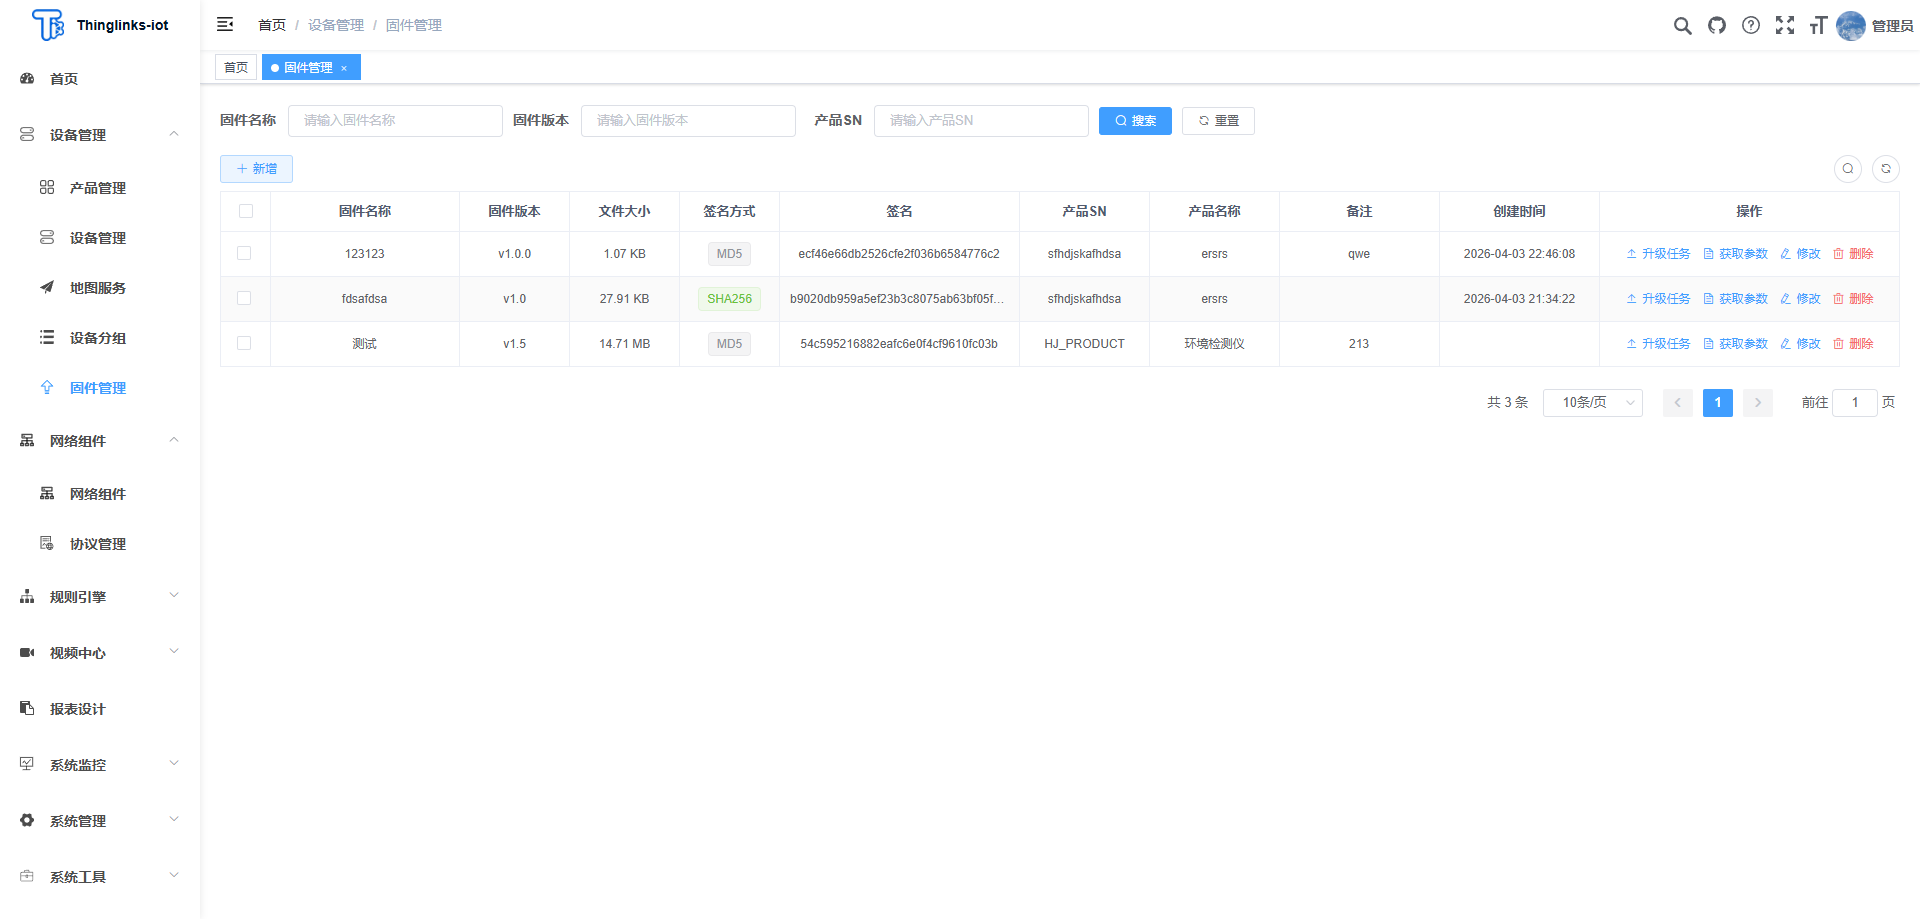Switch to the 首页 tab
The width and height of the screenshot is (1920, 919).
tap(236, 68)
